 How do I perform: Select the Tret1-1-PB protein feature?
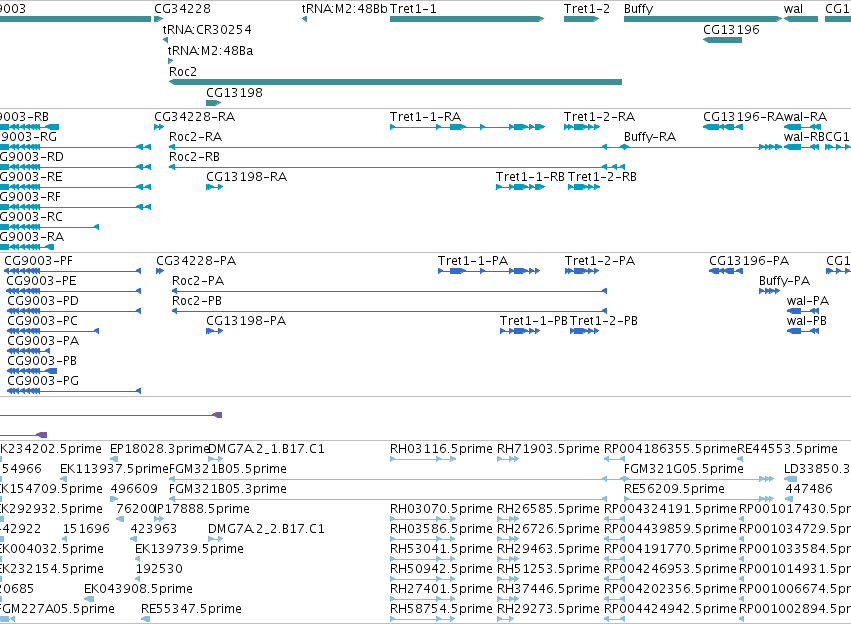click(x=520, y=331)
